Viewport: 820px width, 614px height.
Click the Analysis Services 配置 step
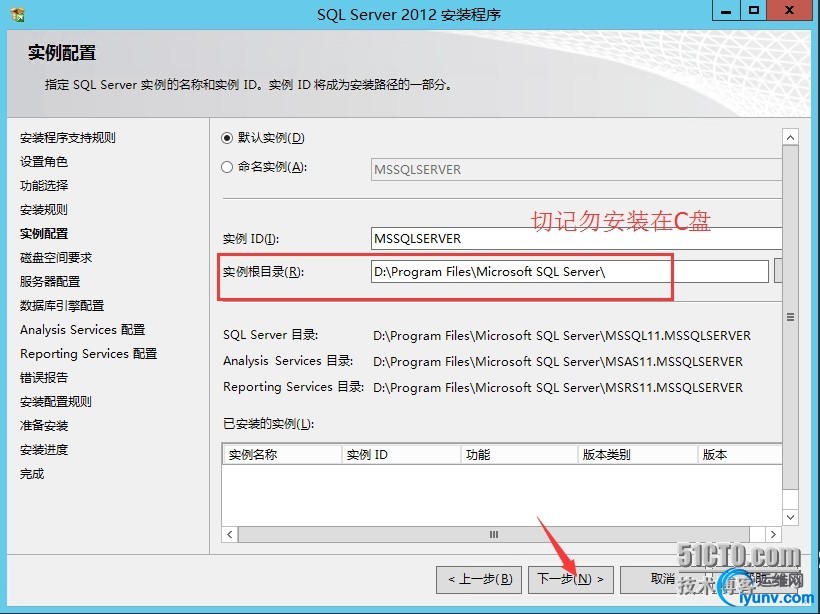[x=83, y=330]
